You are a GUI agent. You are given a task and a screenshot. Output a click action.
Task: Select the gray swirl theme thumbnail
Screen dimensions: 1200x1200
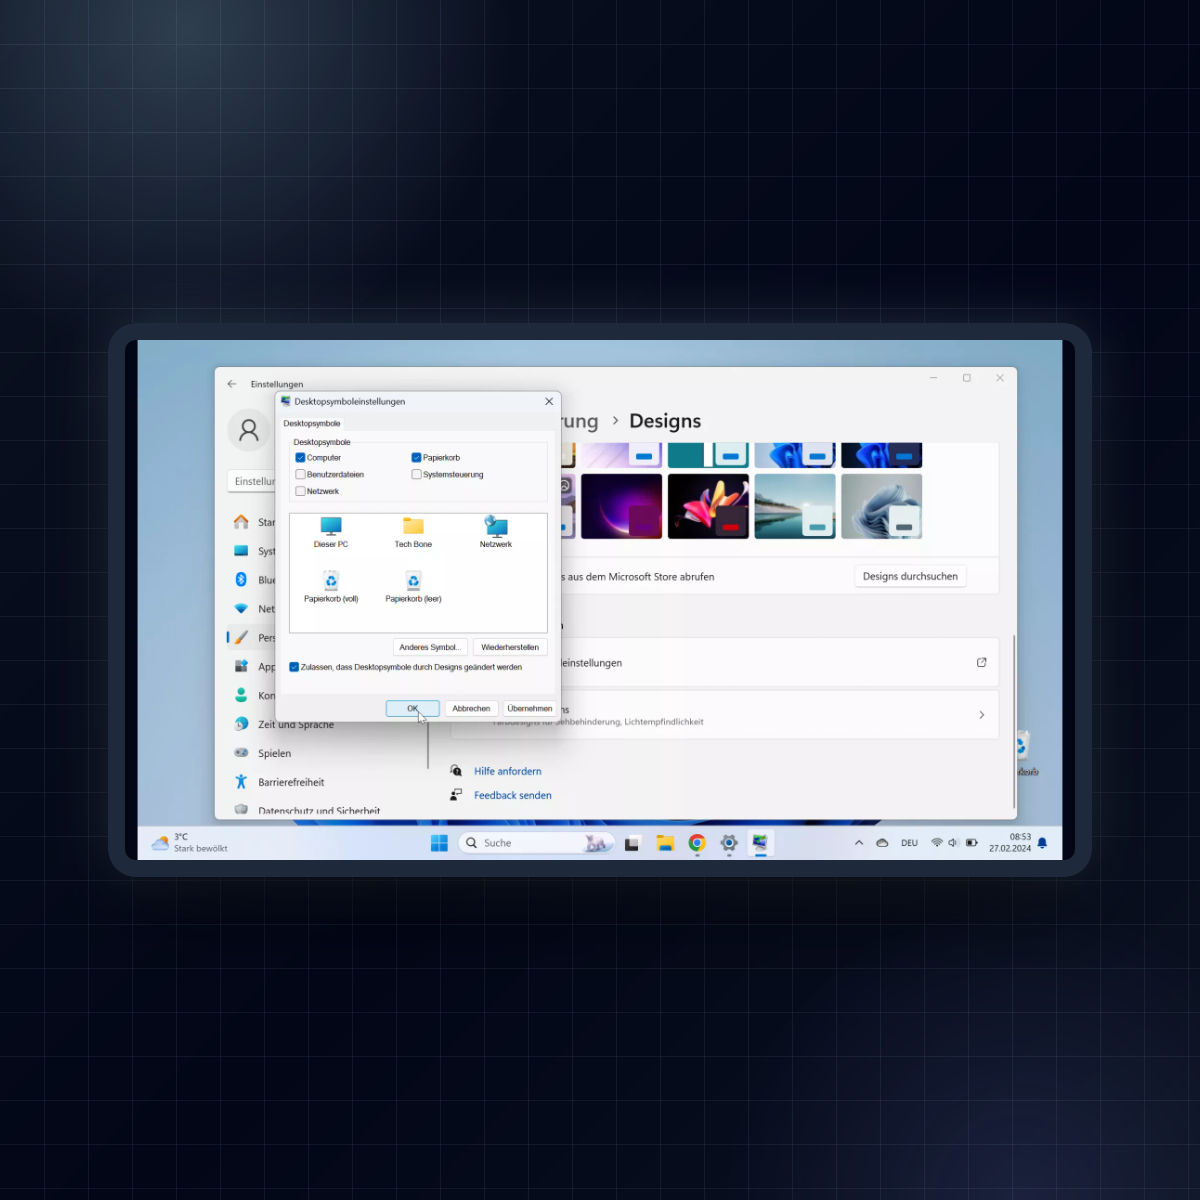[882, 506]
